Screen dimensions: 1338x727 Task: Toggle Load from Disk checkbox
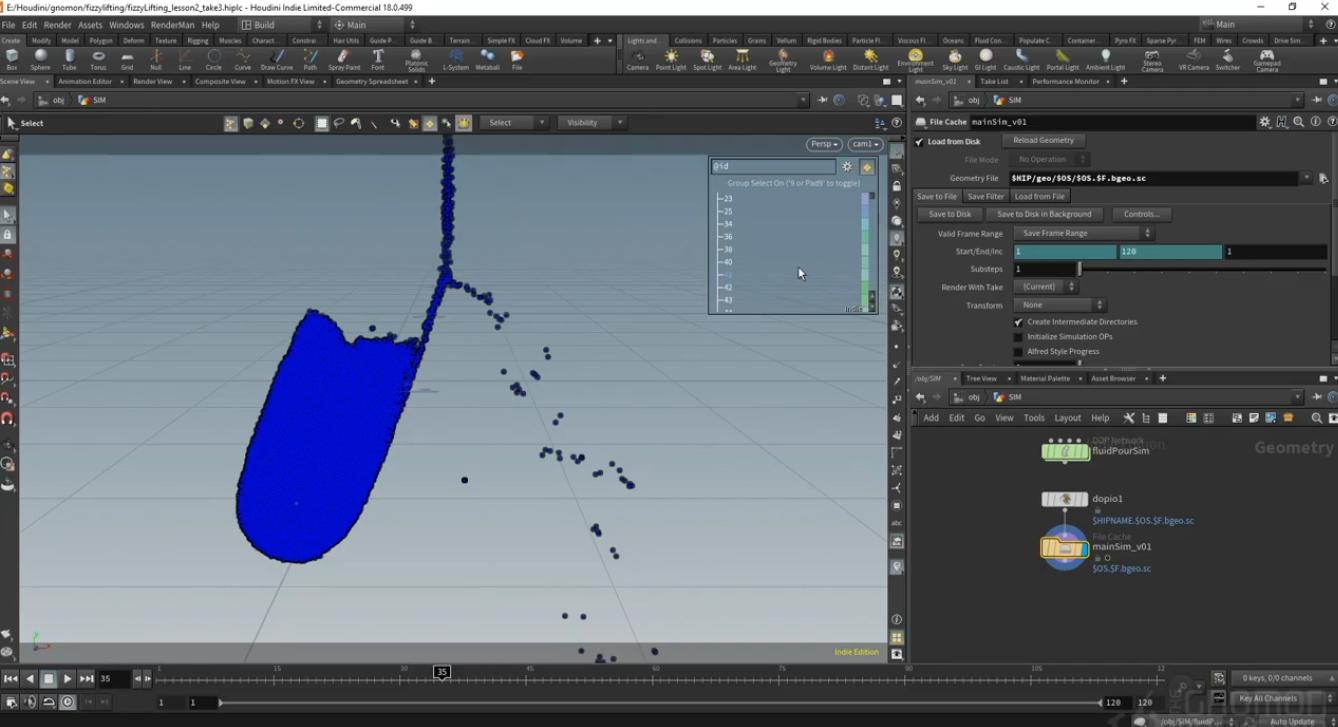(x=919, y=142)
